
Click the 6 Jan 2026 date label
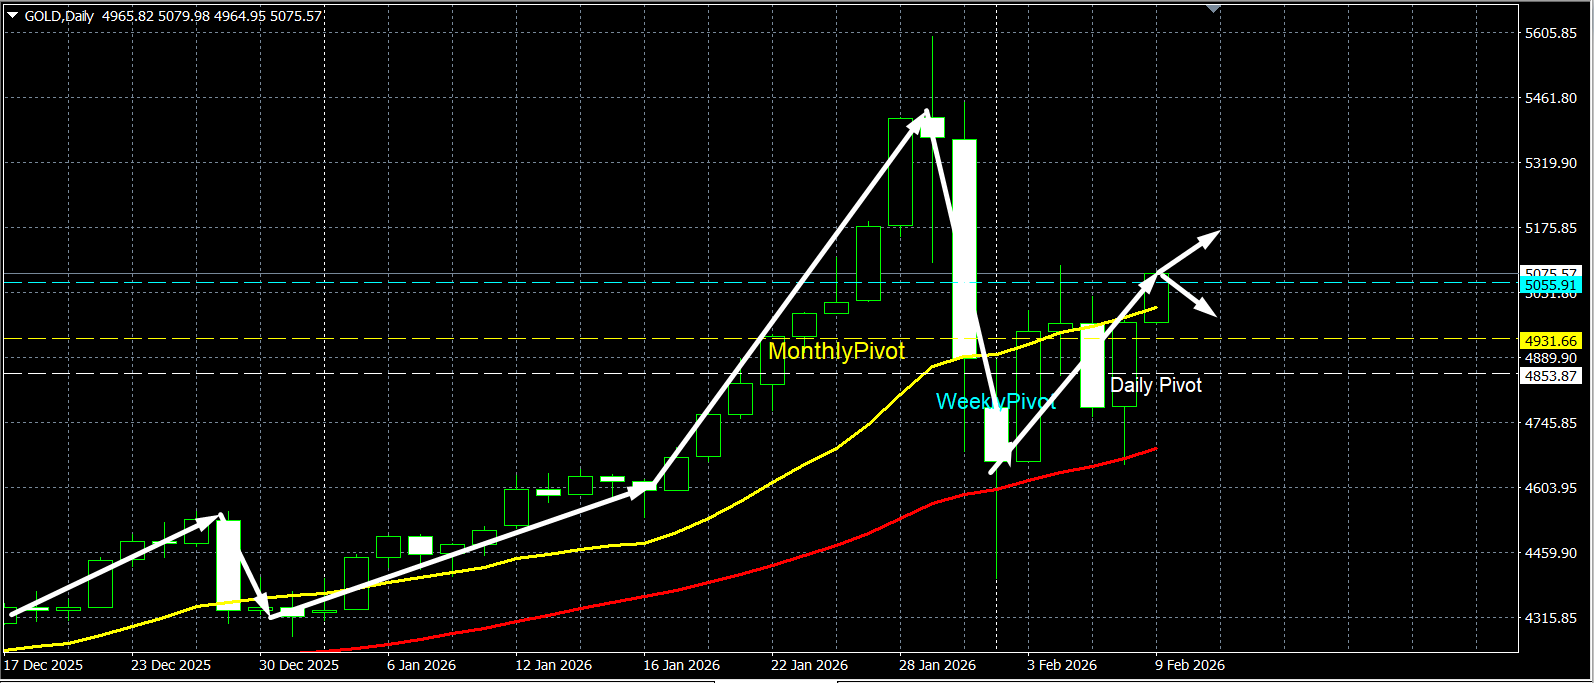coord(421,665)
